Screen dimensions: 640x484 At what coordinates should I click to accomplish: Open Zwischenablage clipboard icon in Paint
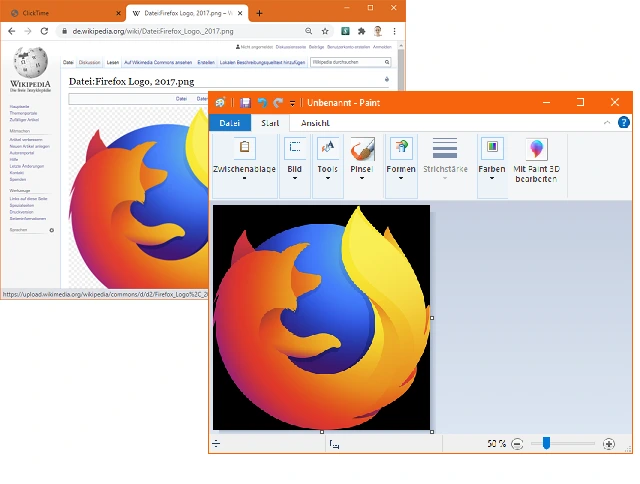coord(244,148)
